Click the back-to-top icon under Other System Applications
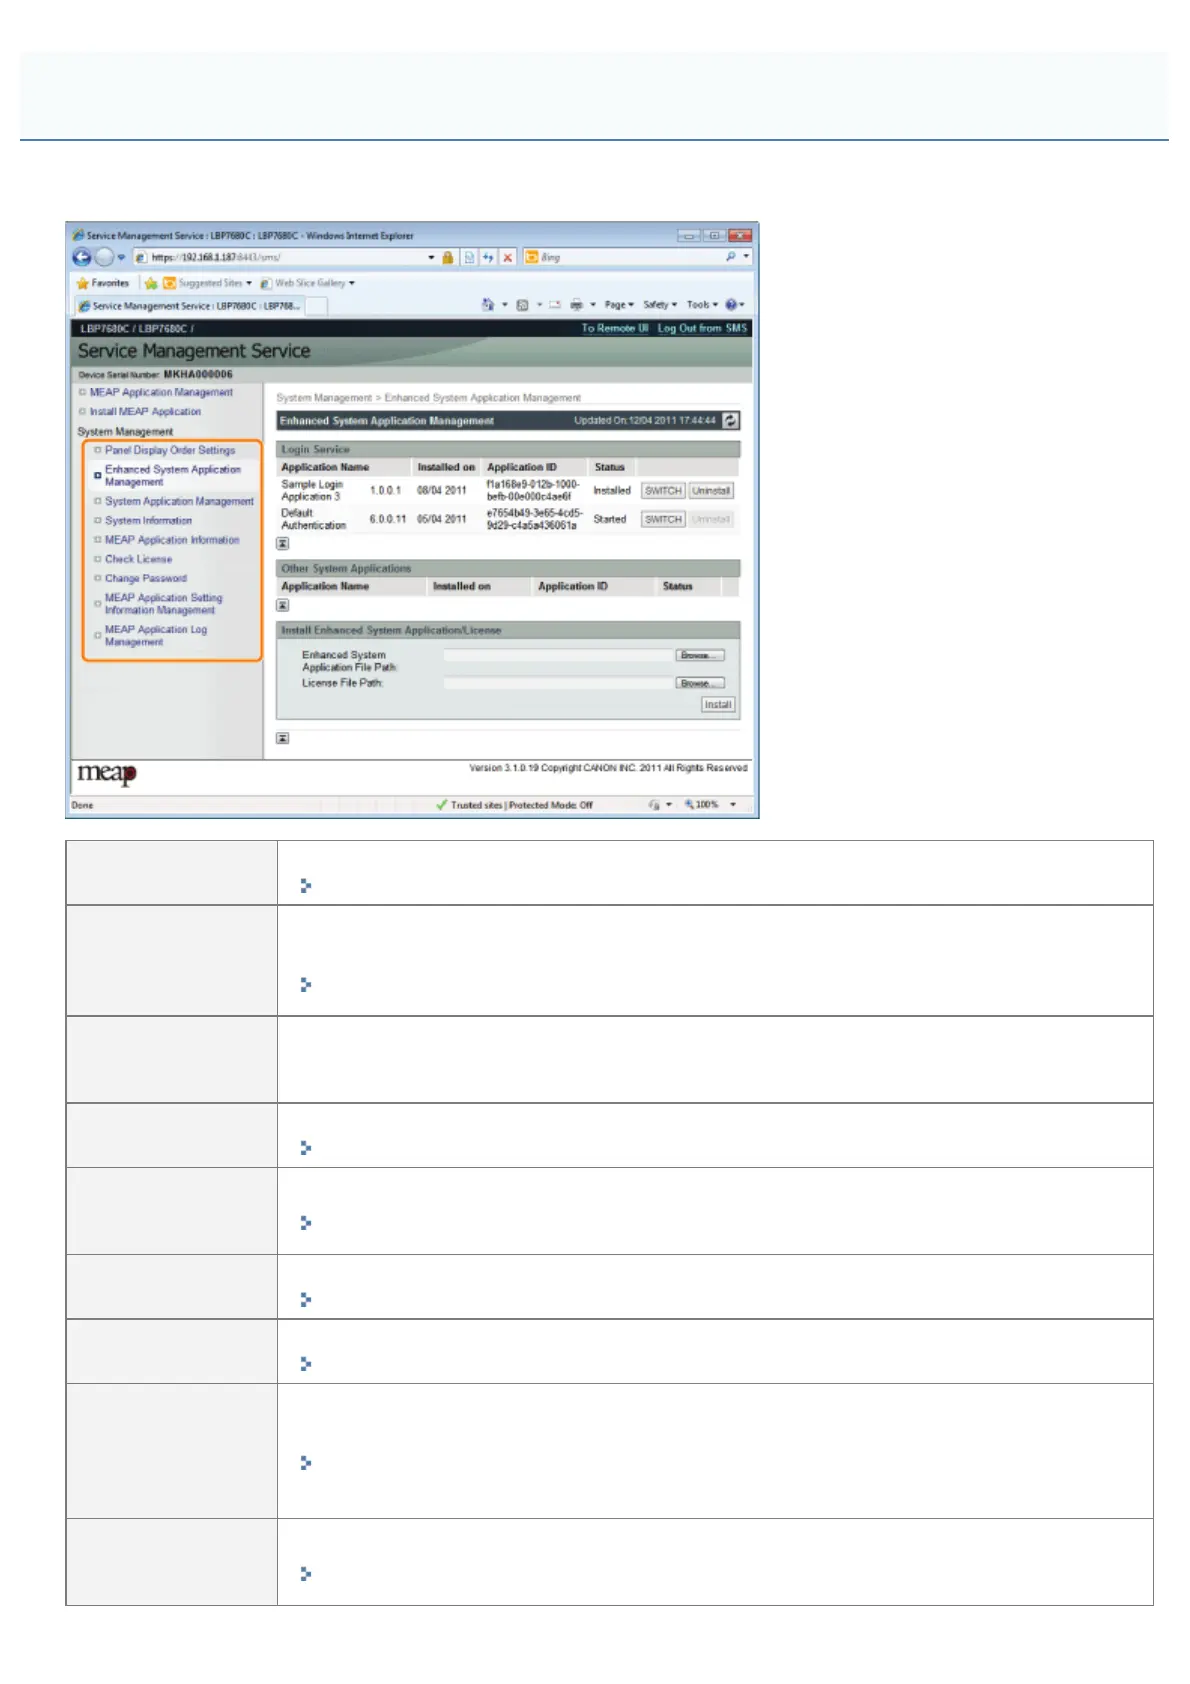 pos(283,606)
